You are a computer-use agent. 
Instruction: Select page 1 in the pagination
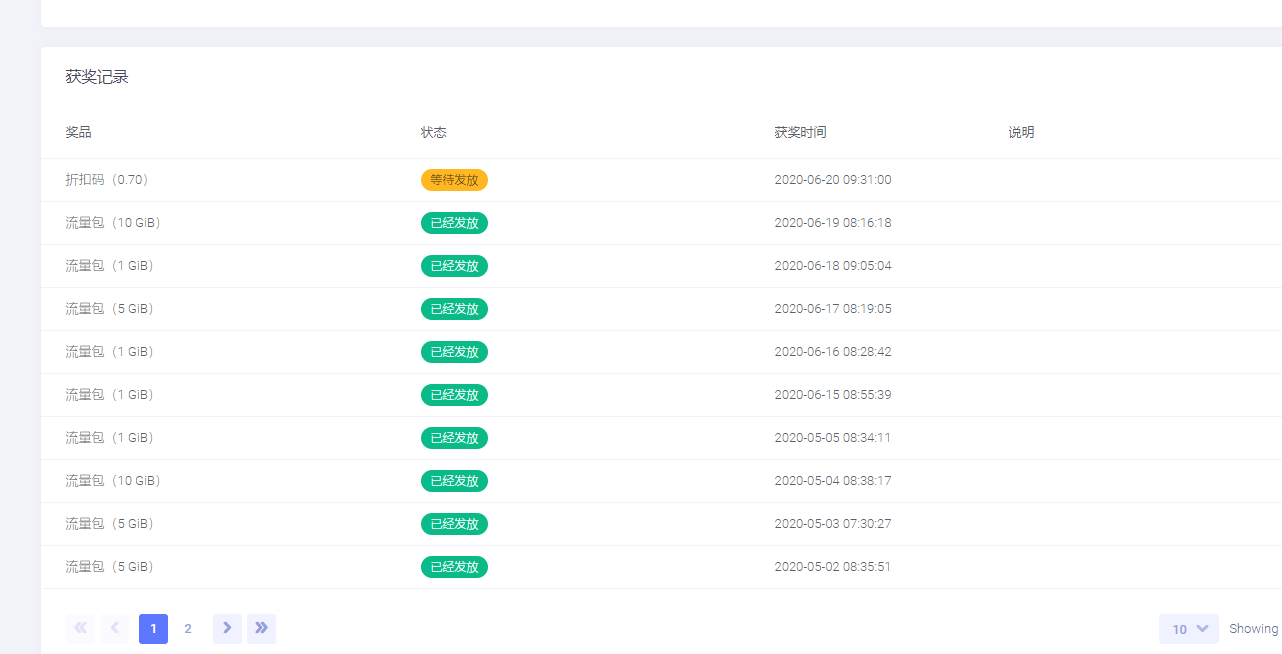(153, 629)
